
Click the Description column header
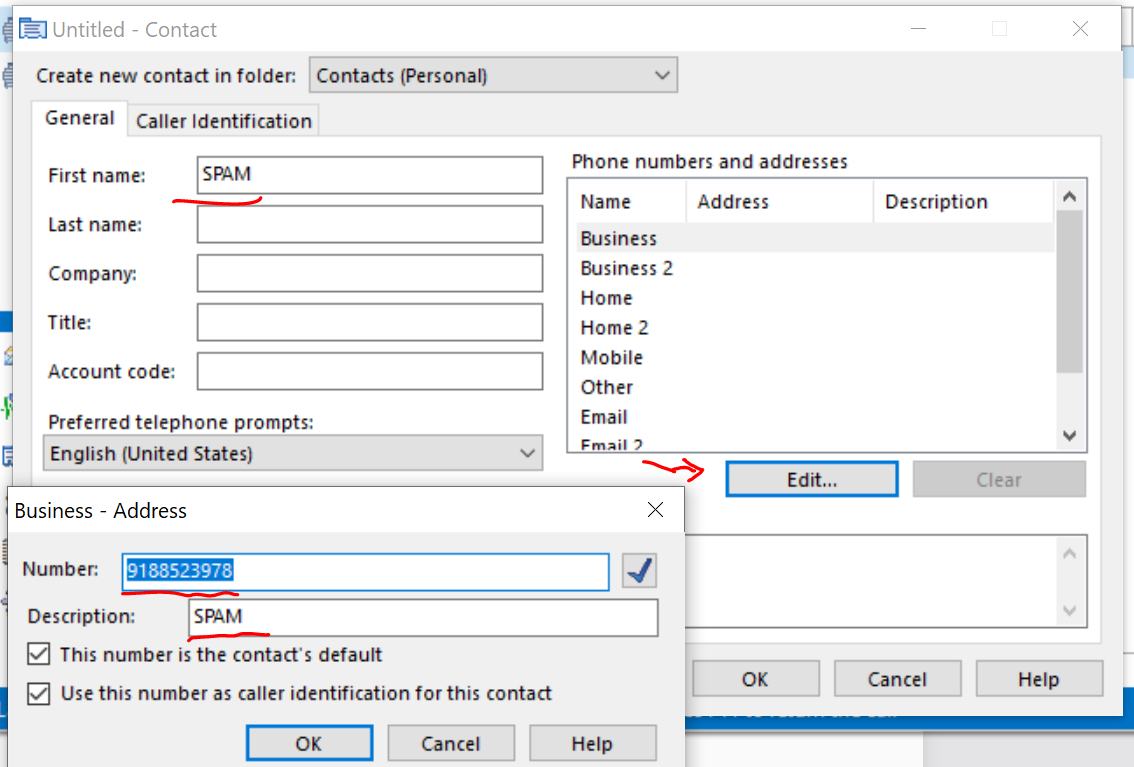pos(936,202)
